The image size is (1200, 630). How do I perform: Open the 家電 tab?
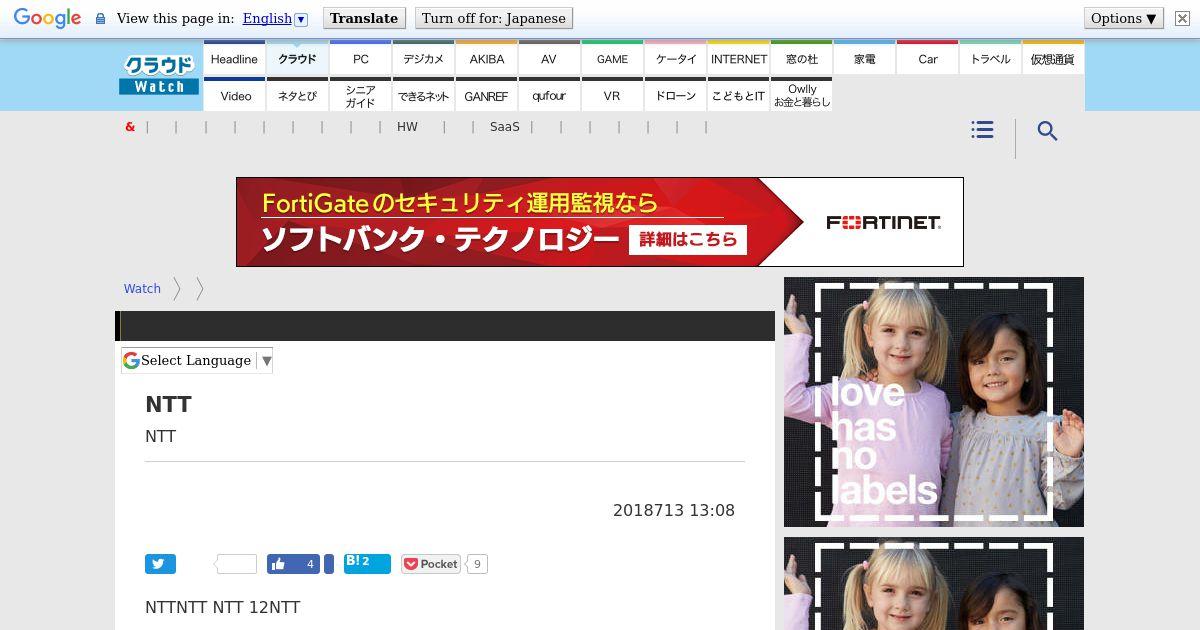865,59
